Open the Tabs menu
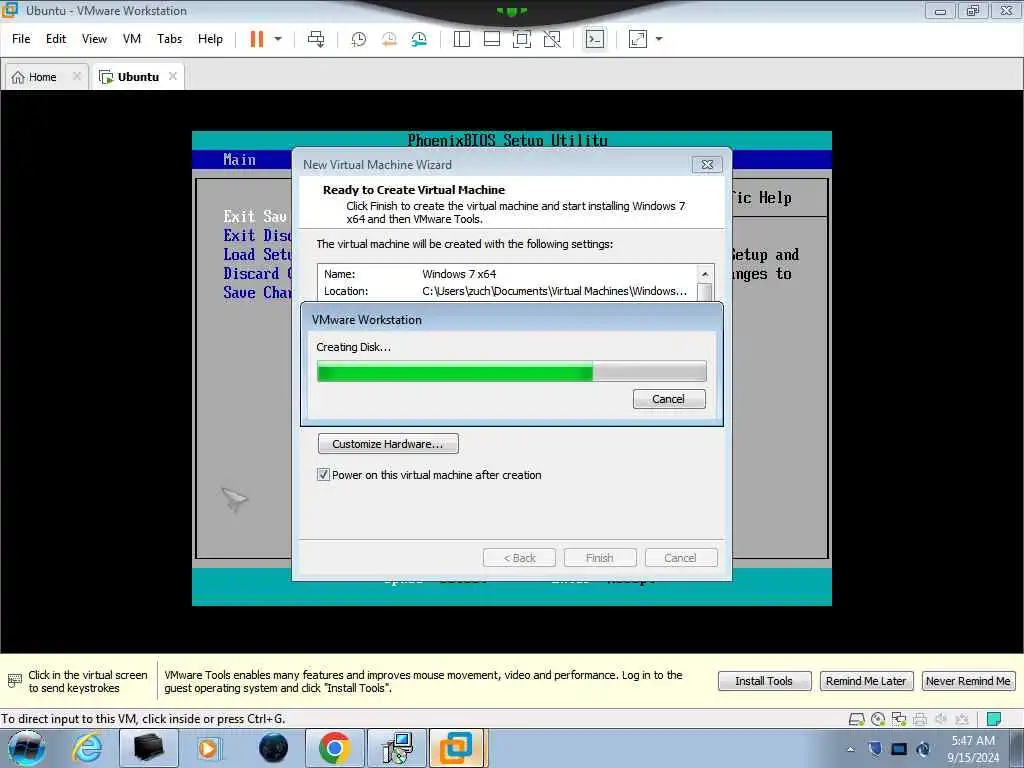 (x=169, y=39)
